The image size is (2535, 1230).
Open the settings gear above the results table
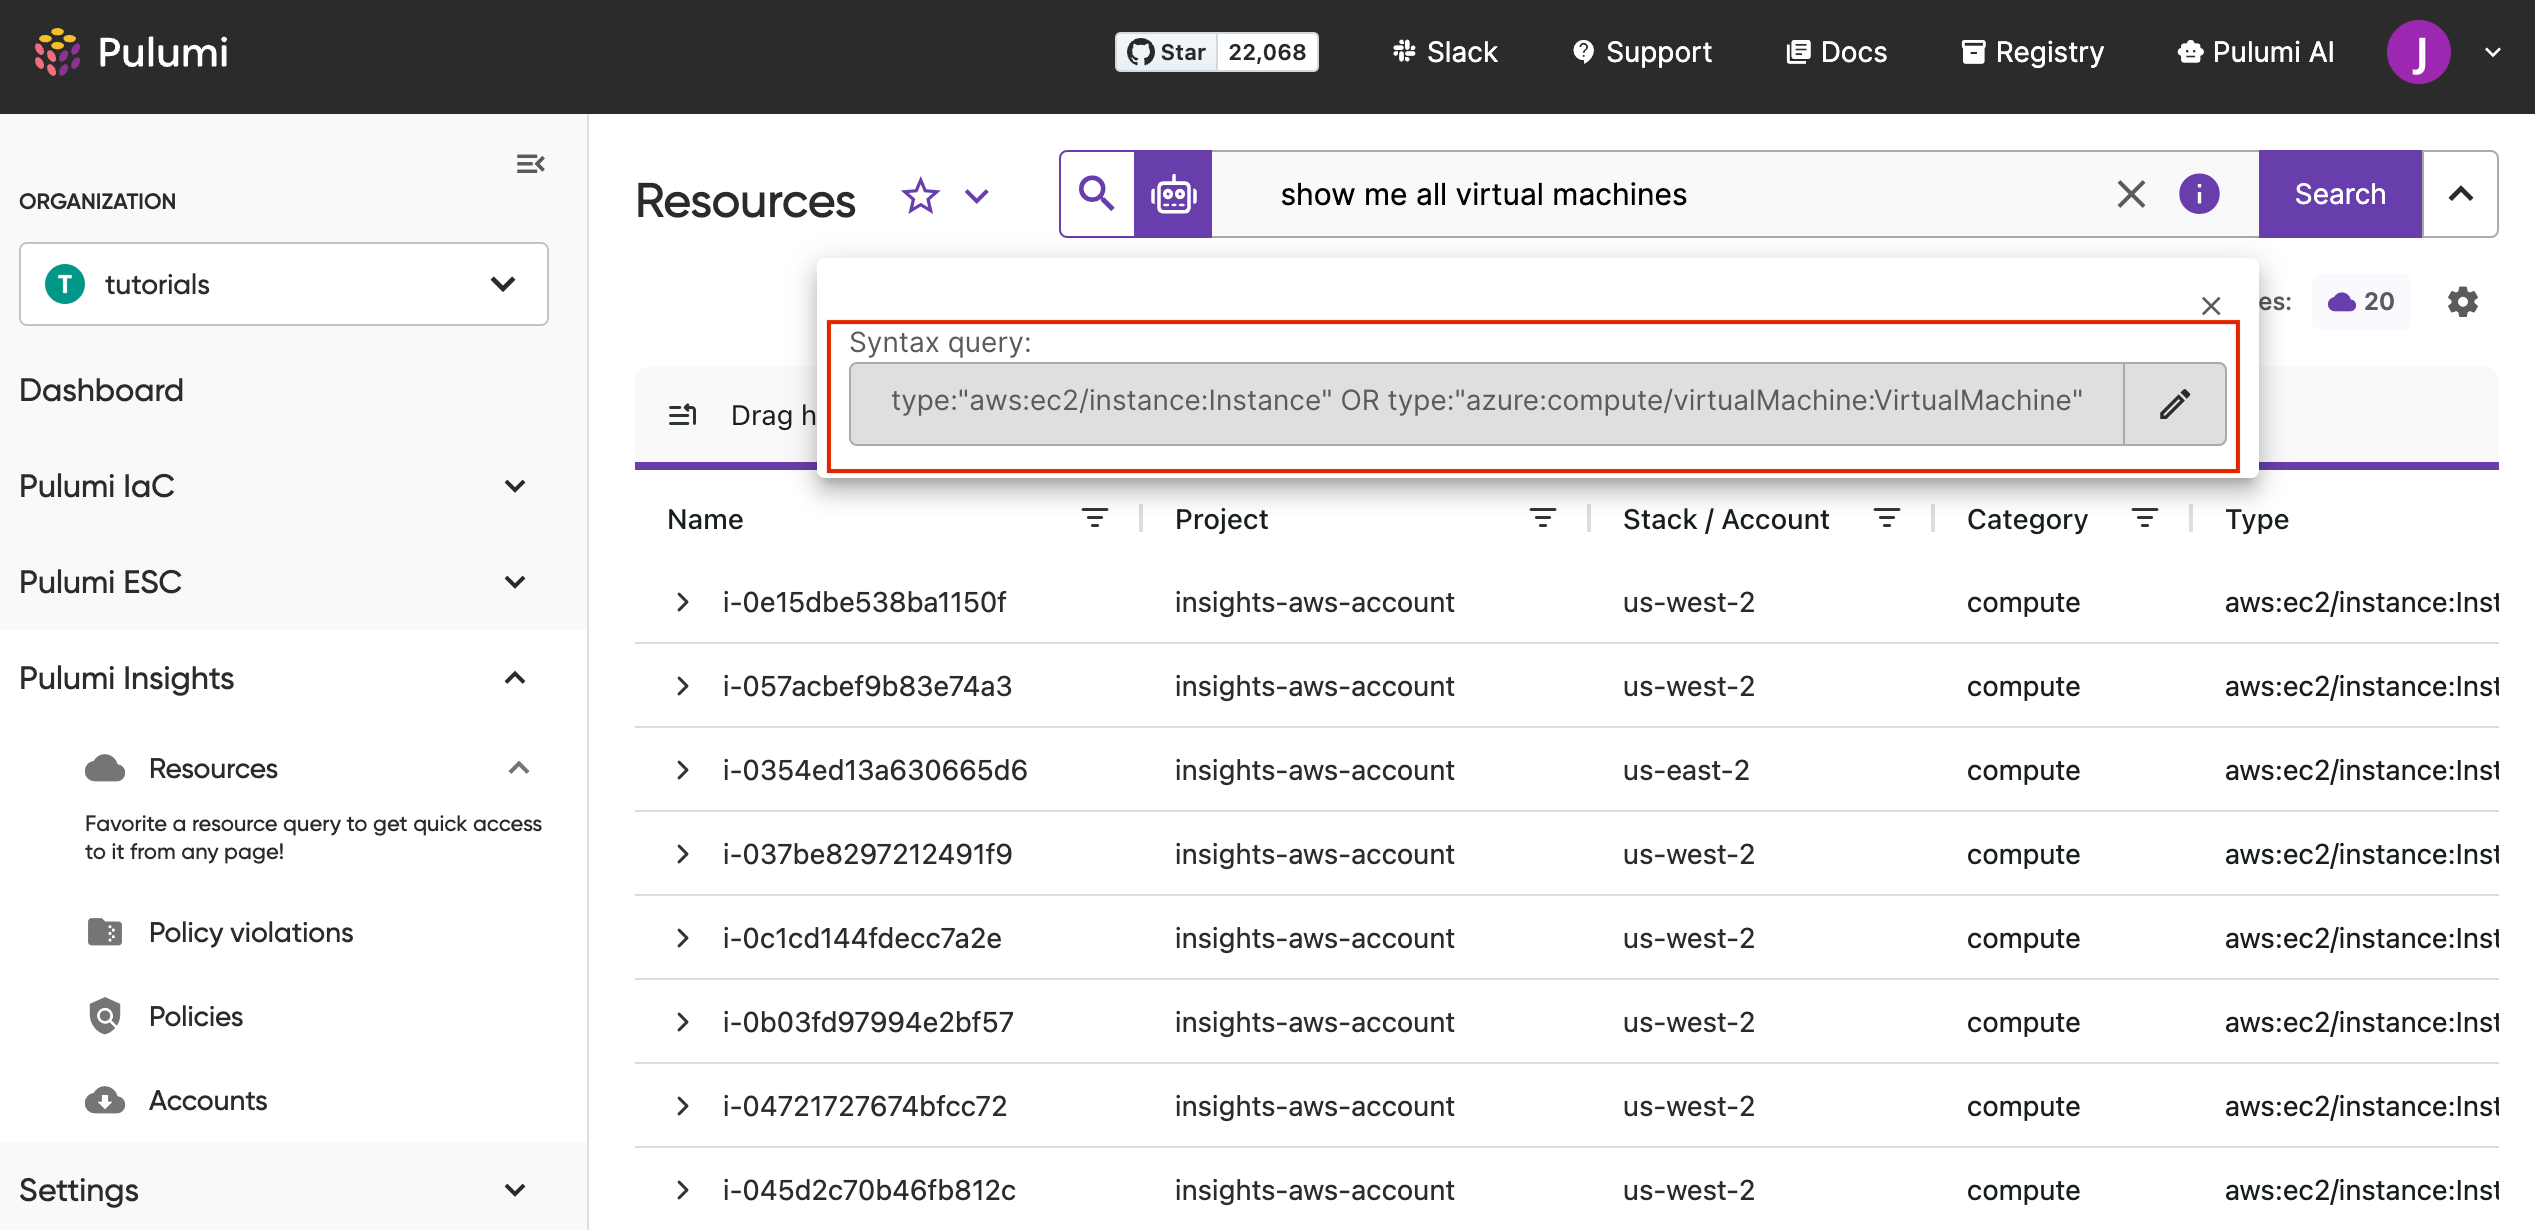2463,301
